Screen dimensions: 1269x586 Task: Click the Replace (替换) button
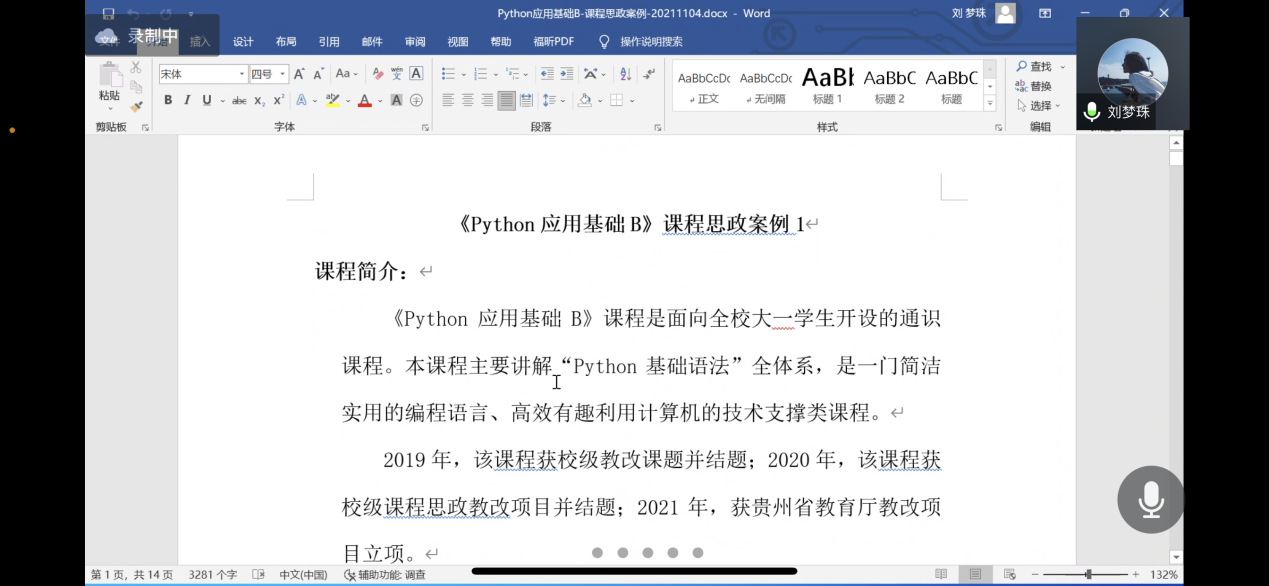pyautogui.click(x=1034, y=86)
